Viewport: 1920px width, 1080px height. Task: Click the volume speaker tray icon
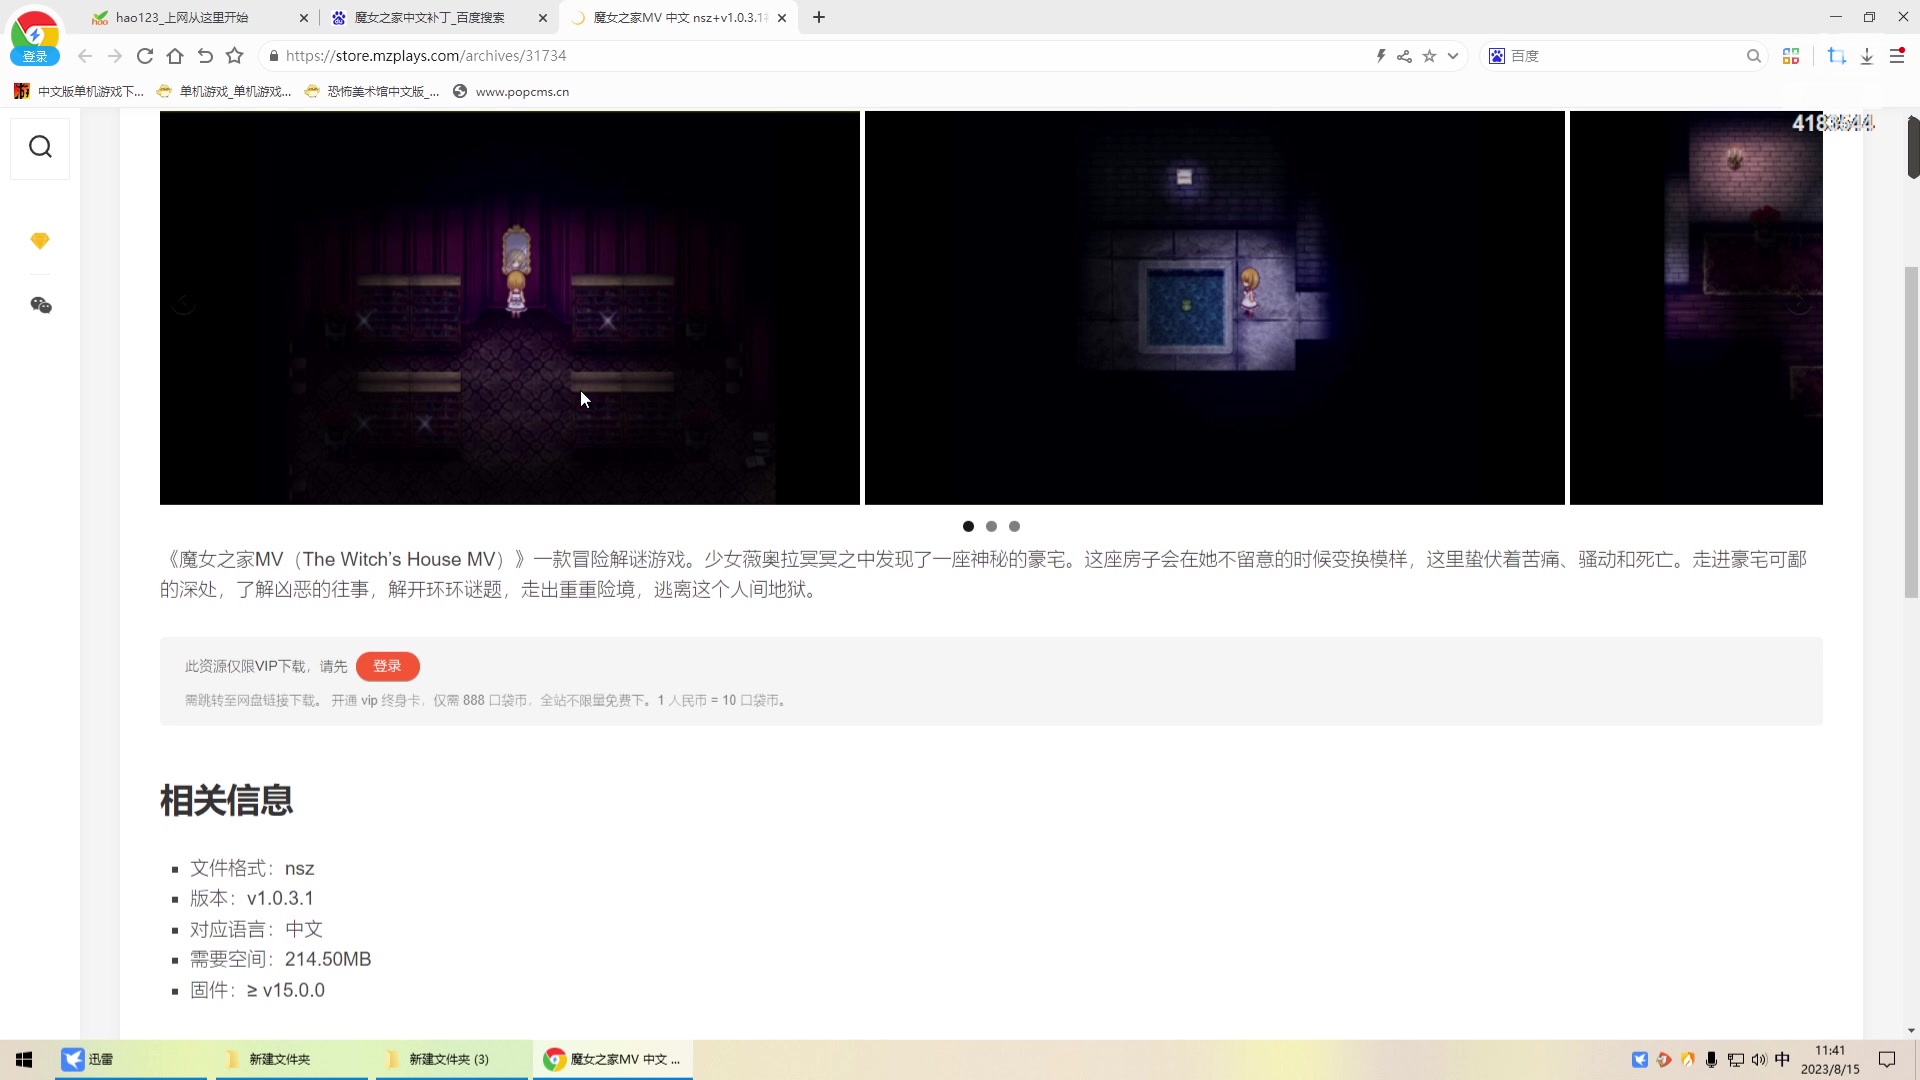coord(1759,1060)
